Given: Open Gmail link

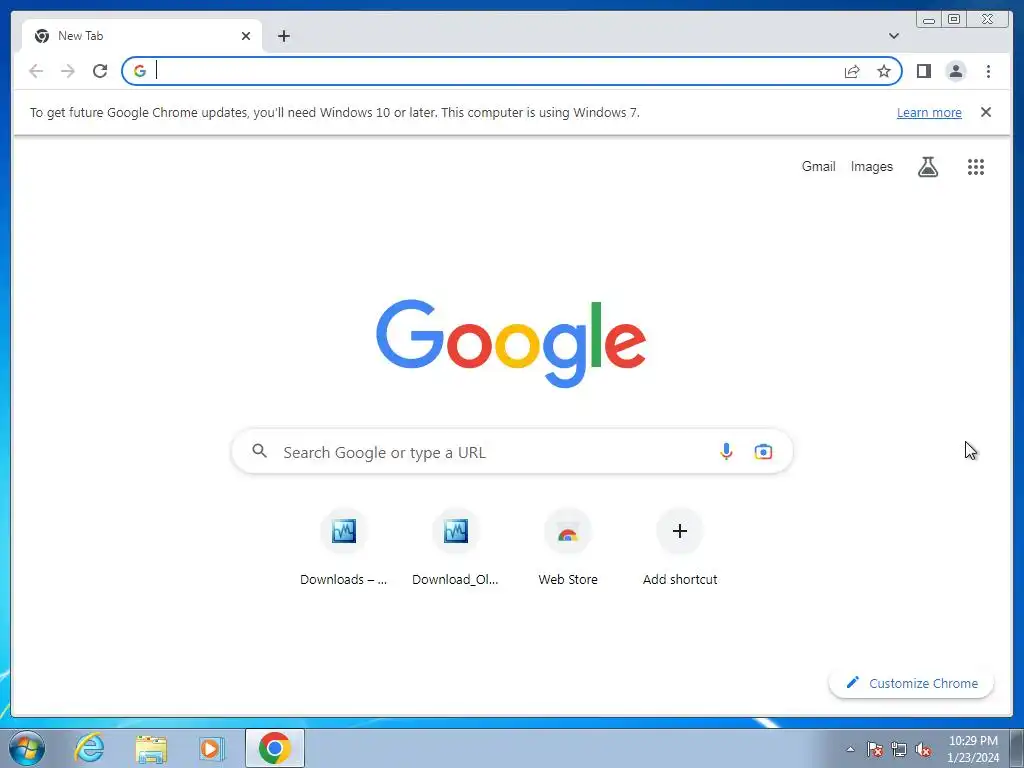Looking at the screenshot, I should 818,167.
